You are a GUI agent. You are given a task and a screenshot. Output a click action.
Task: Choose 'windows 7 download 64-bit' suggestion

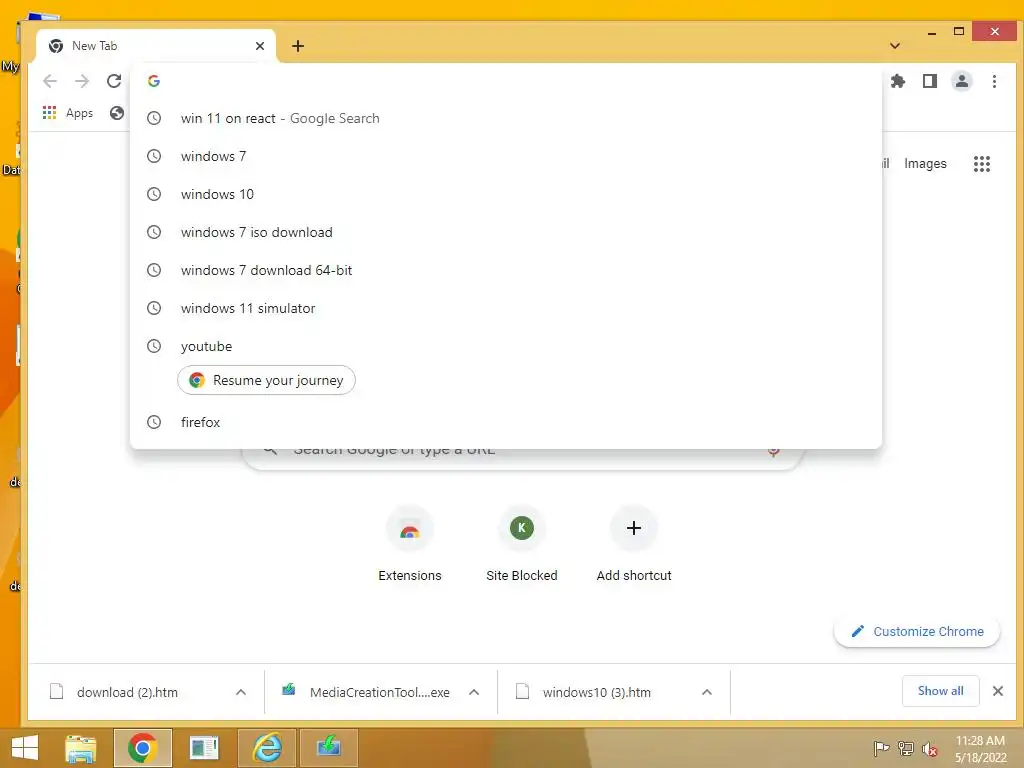pyautogui.click(x=506, y=270)
